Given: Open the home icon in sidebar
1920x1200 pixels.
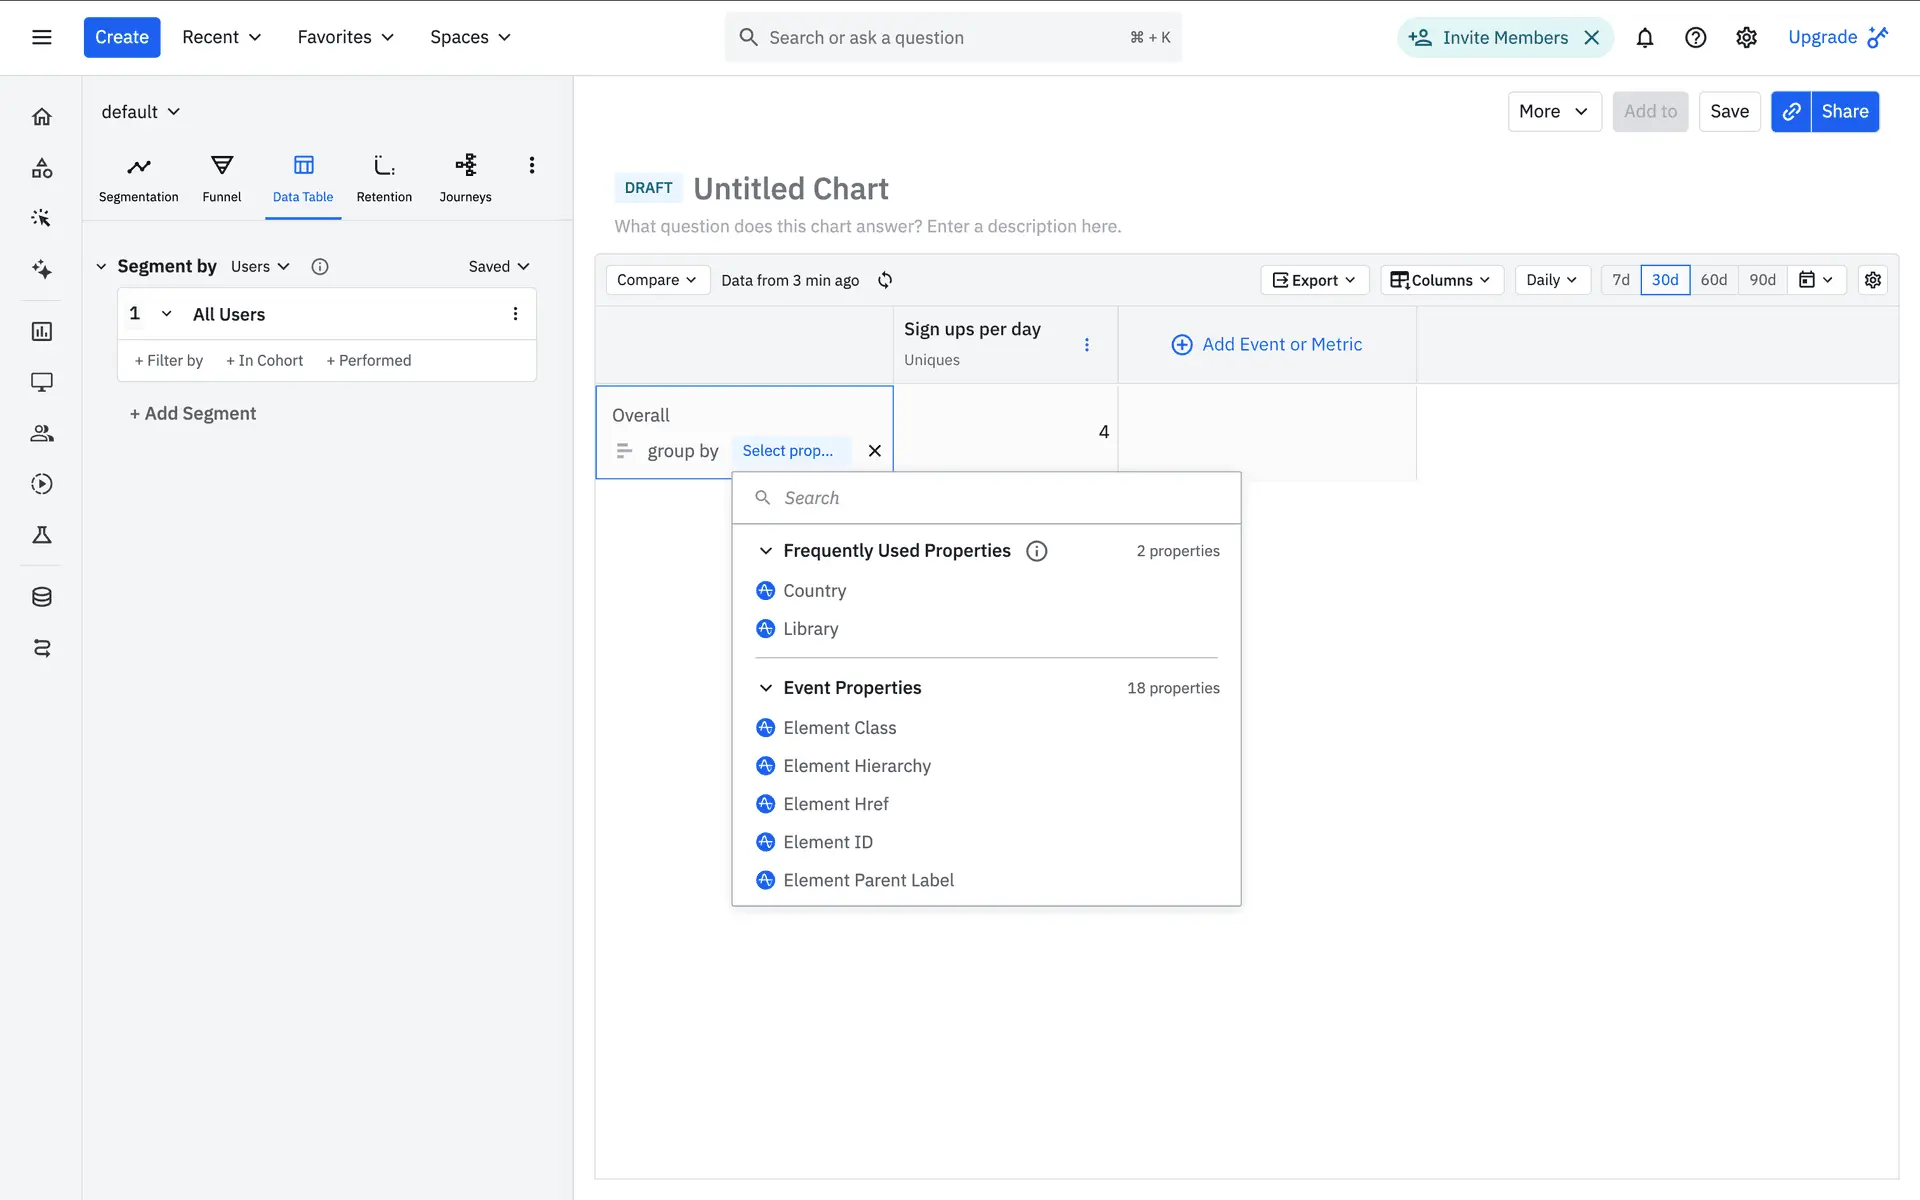Looking at the screenshot, I should point(42,117).
